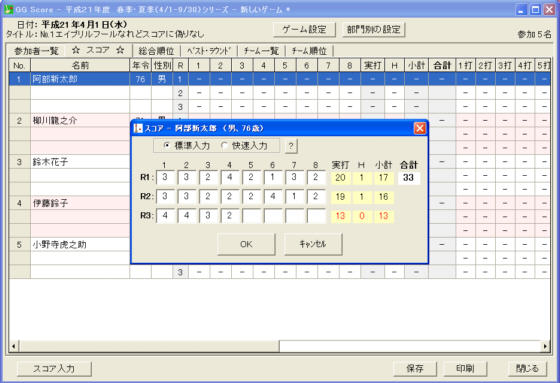Screen dimensions: 560x383
Task: Open the 部門別の設定 button
Action: click(374, 30)
